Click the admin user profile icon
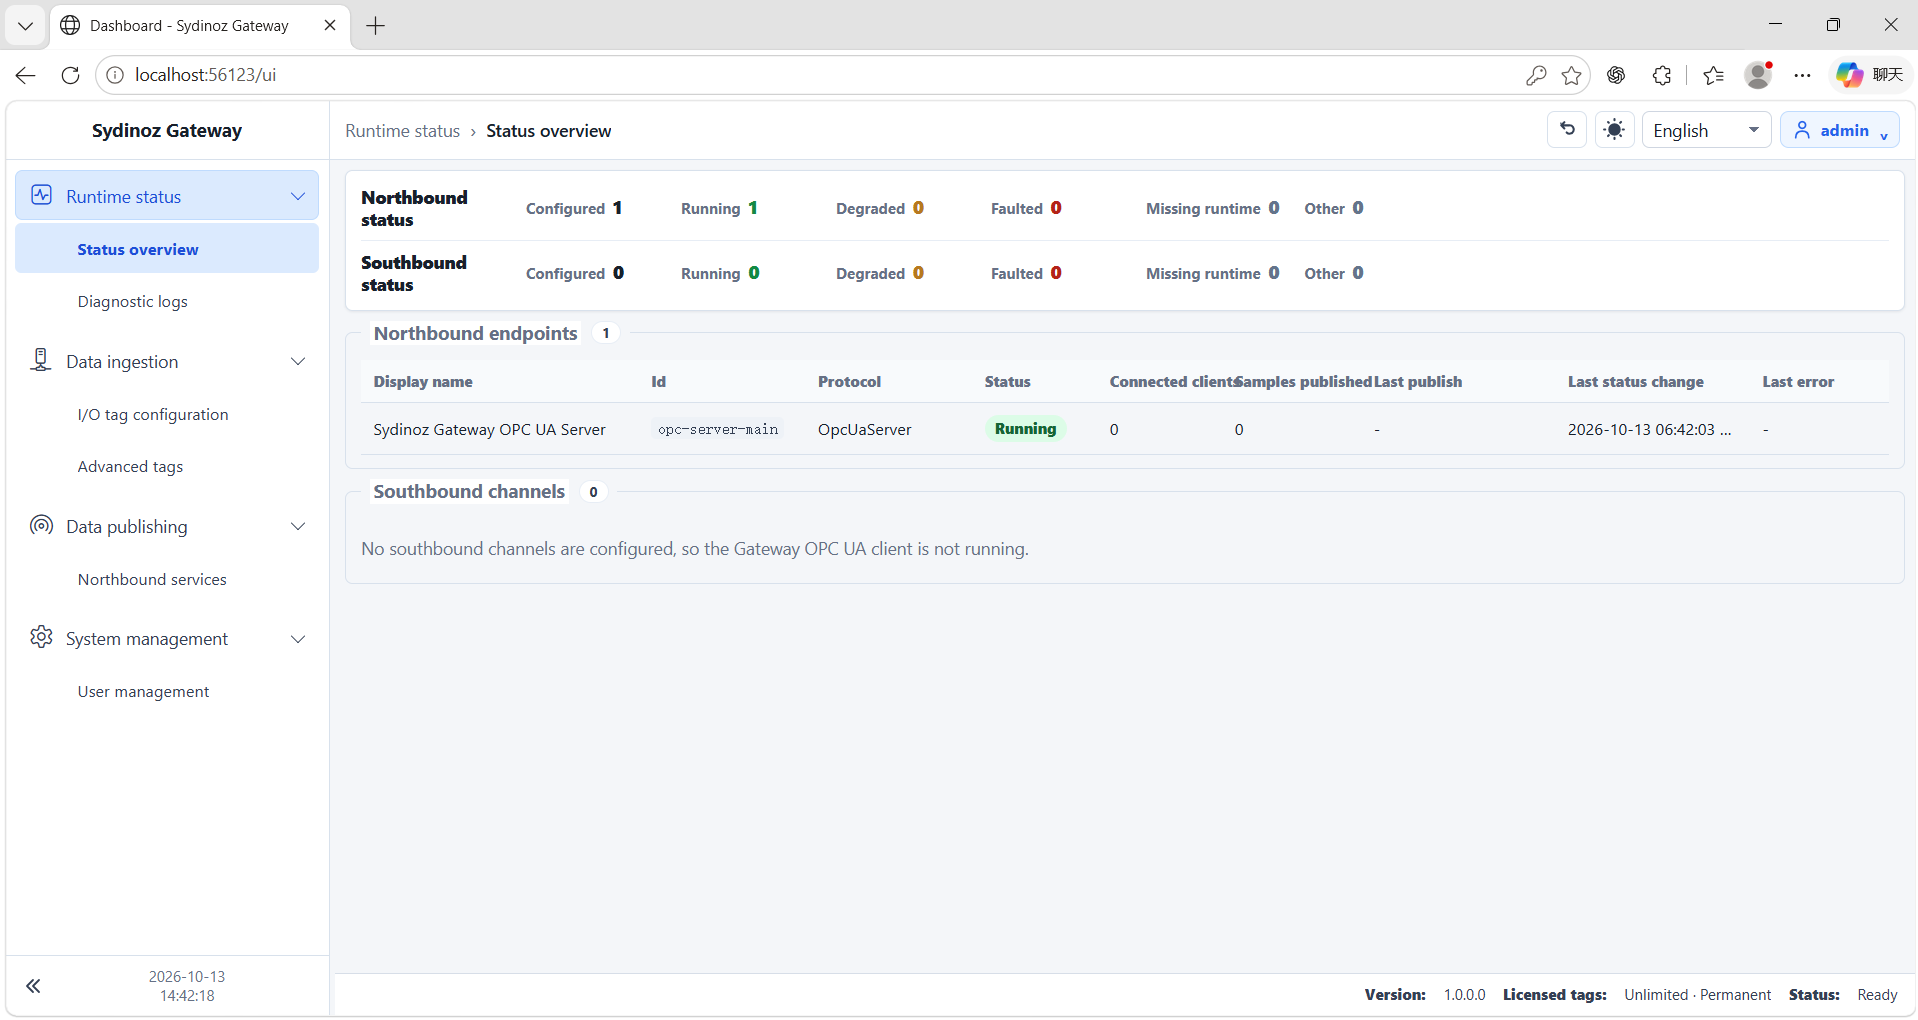1918x1020 pixels. pos(1802,130)
